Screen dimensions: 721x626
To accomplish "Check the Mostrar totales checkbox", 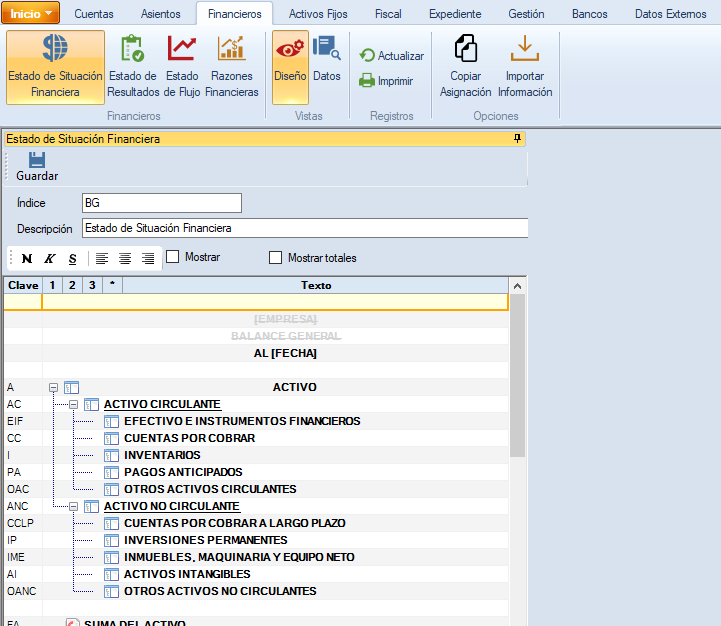I will tap(276, 258).
